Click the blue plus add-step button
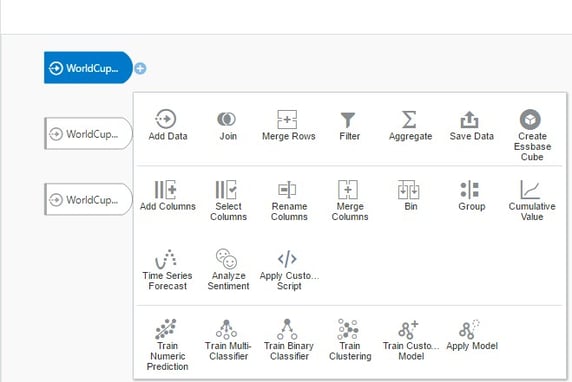 [x=140, y=68]
